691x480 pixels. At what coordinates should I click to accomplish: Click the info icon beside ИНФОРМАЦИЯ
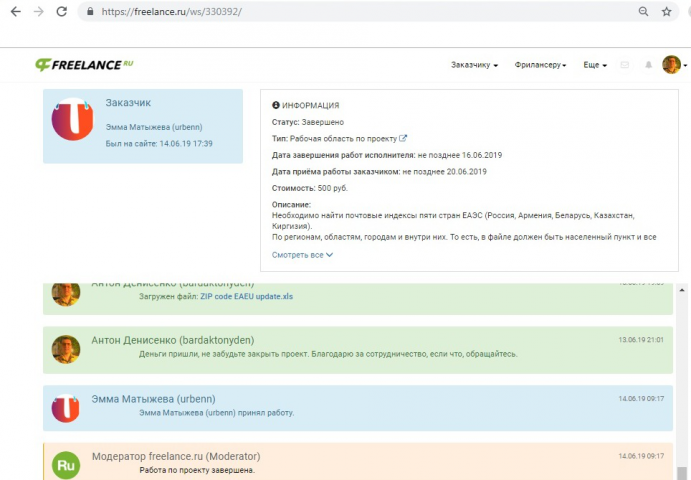point(276,105)
